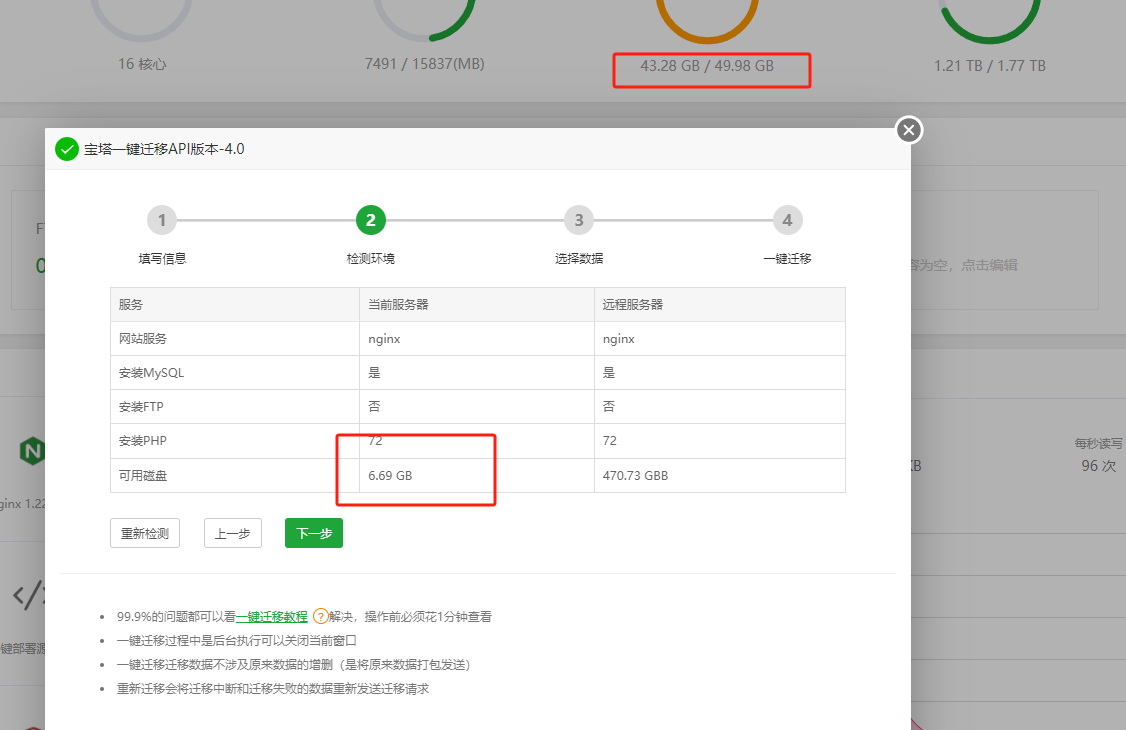Click the 网站服务 row label
The height and width of the screenshot is (730, 1126).
[x=143, y=339]
